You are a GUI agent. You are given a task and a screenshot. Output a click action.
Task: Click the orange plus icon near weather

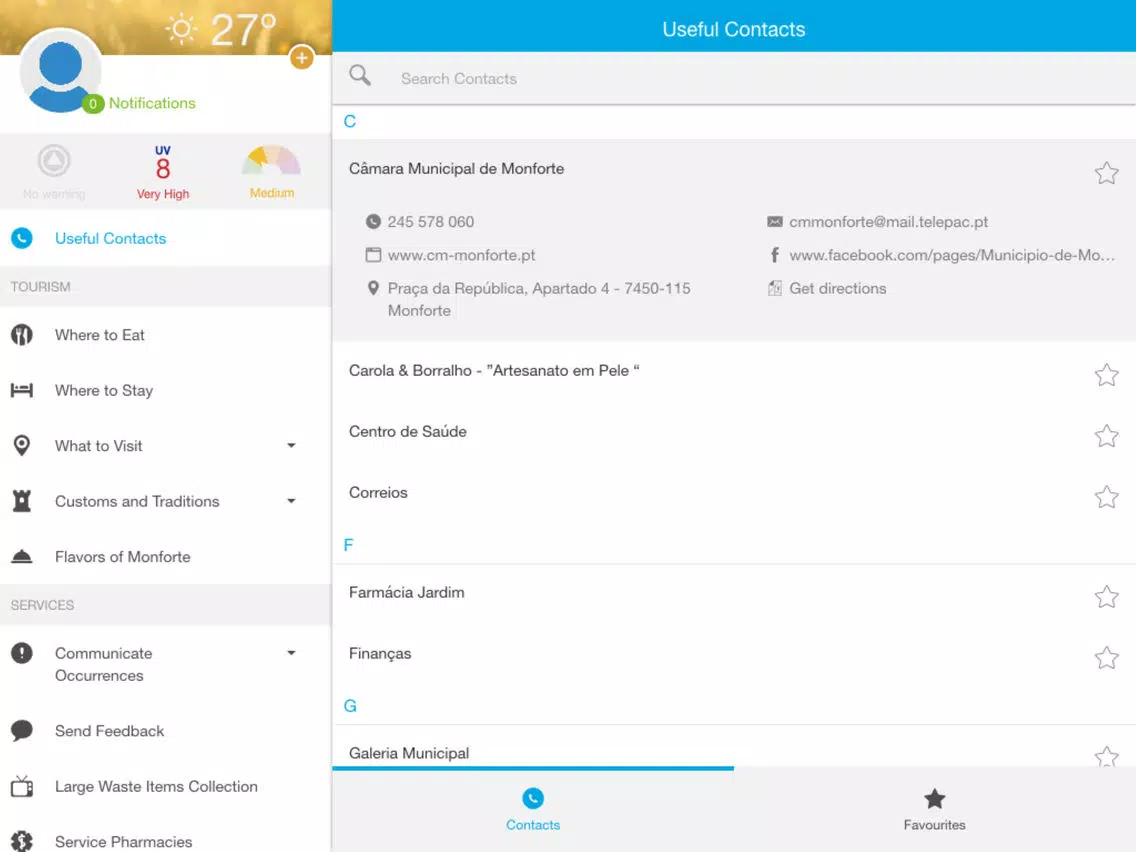(x=301, y=57)
